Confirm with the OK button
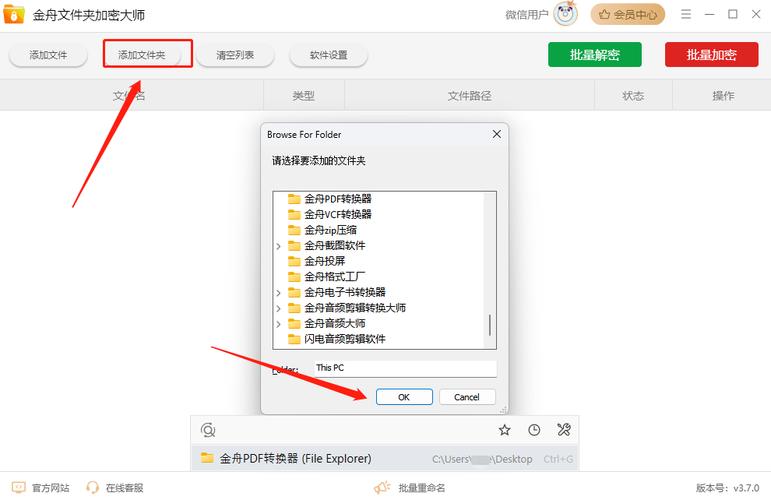This screenshot has height=500, width=771. [404, 397]
